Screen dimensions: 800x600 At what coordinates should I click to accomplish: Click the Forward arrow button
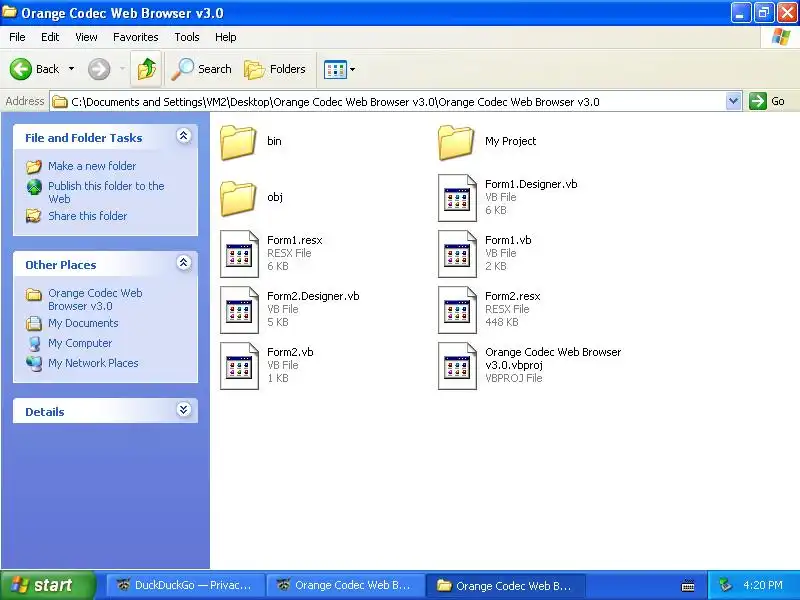99,69
